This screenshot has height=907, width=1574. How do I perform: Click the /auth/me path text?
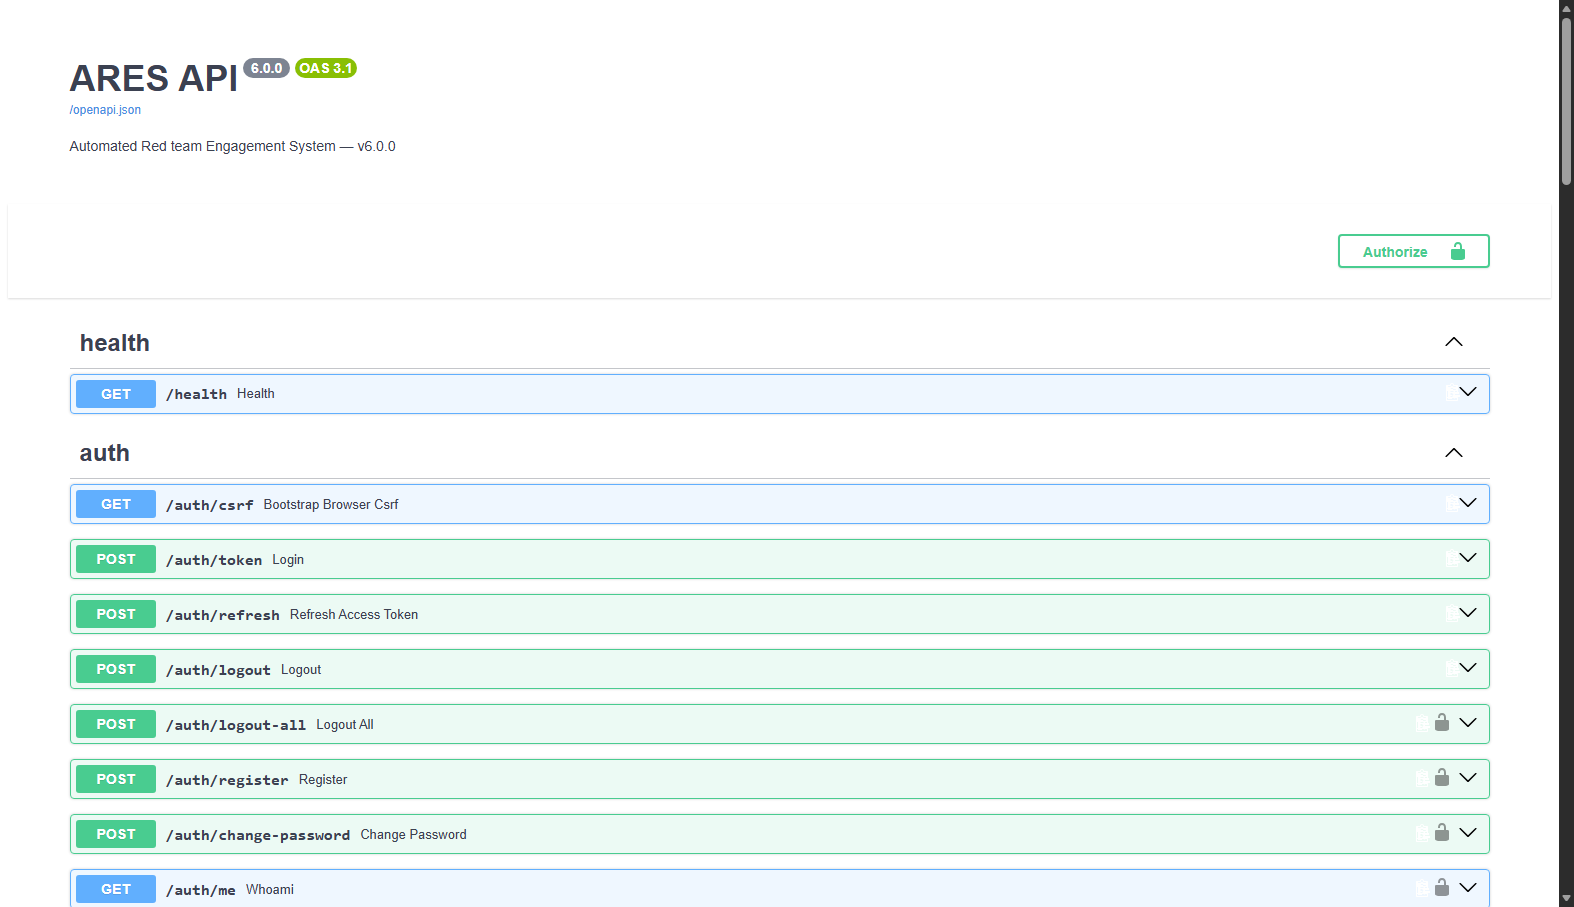pyautogui.click(x=201, y=890)
